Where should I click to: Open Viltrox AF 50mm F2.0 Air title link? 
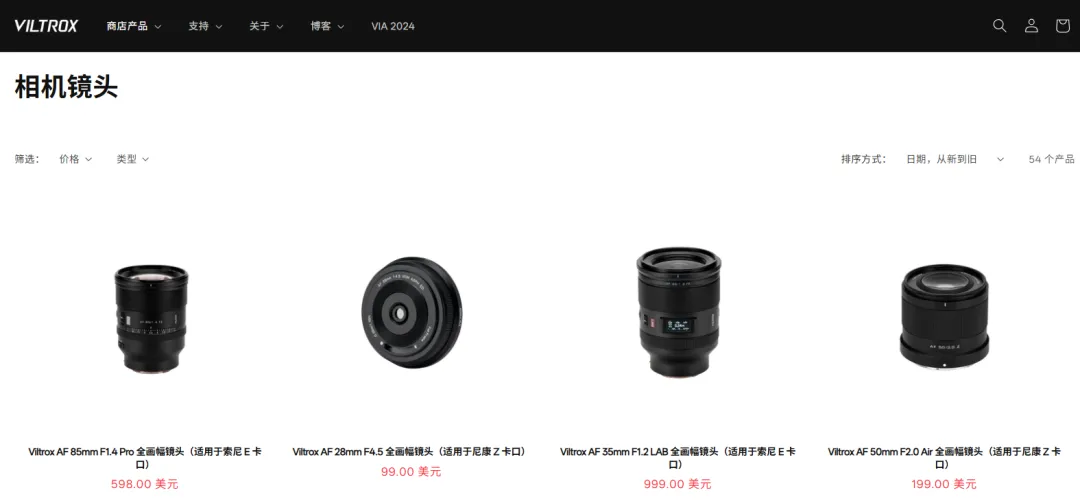[x=944, y=458]
